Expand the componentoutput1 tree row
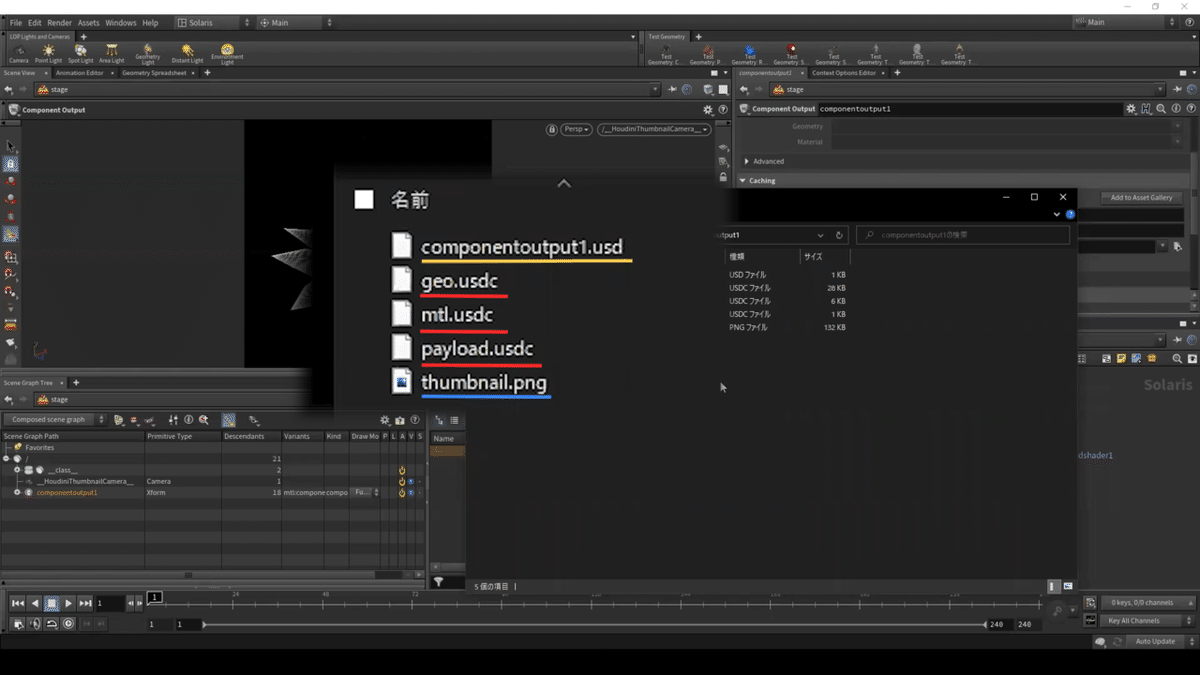This screenshot has height=675, width=1200. (x=17, y=493)
